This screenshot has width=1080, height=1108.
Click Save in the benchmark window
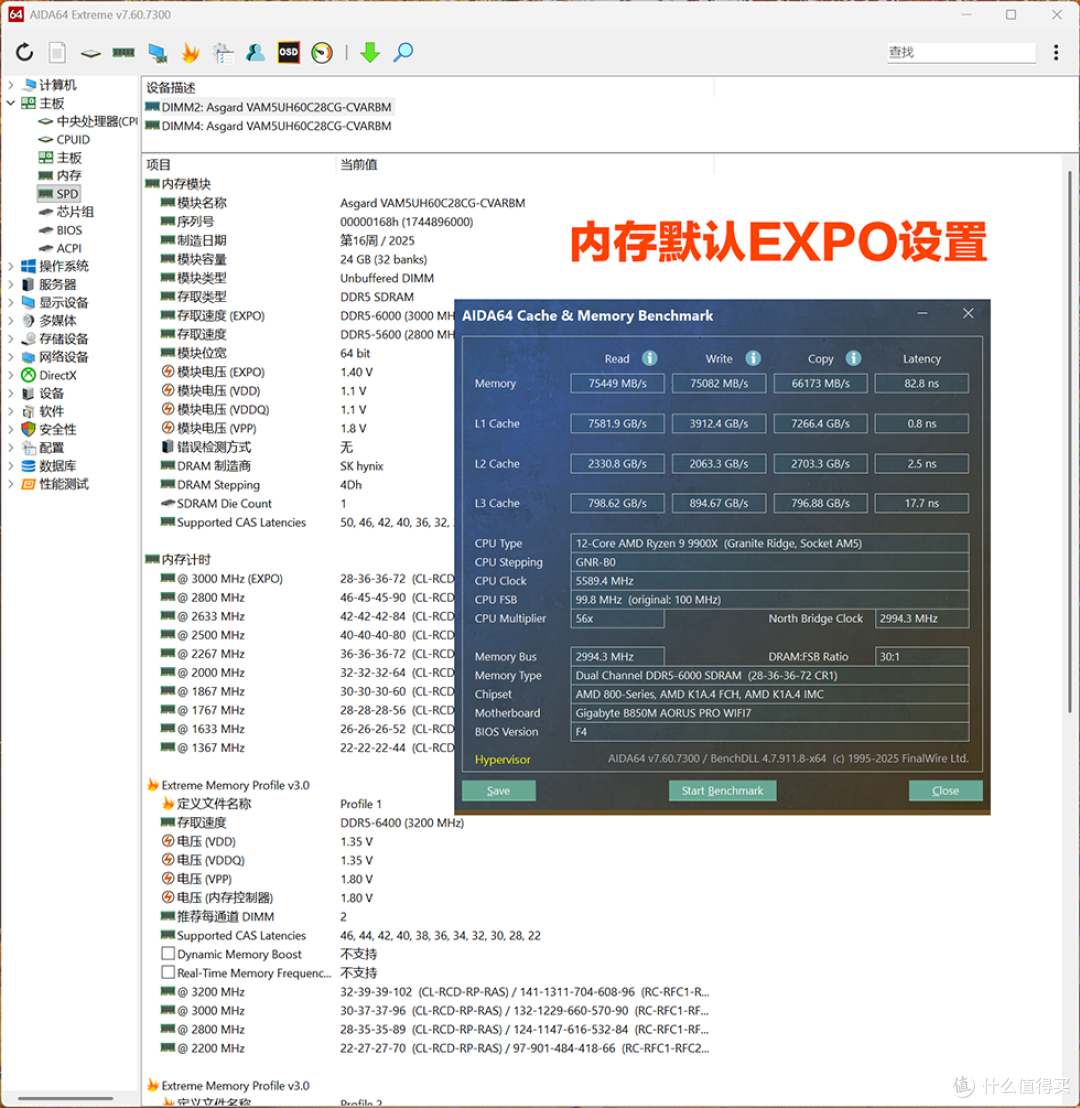[x=499, y=791]
